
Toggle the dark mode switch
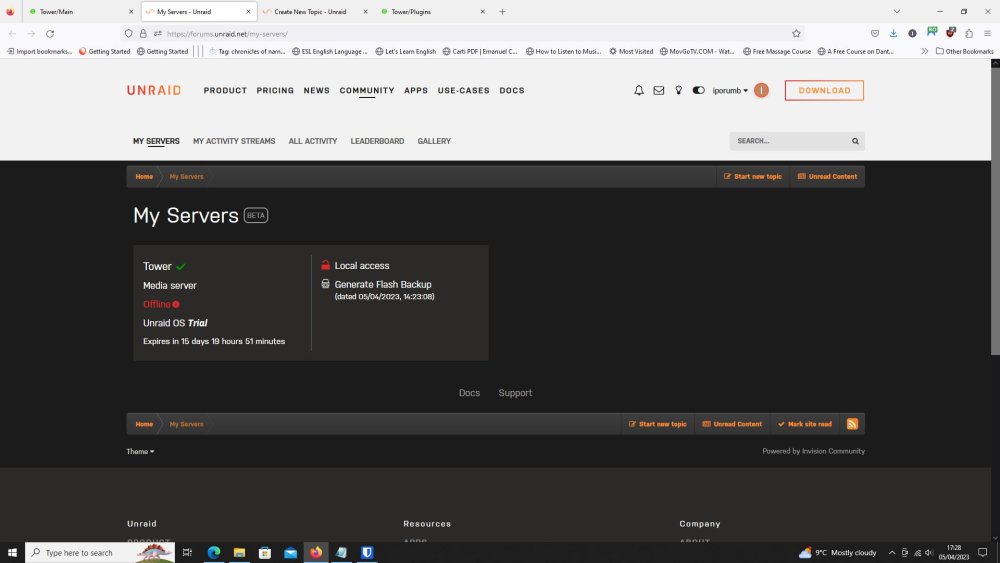click(698, 91)
